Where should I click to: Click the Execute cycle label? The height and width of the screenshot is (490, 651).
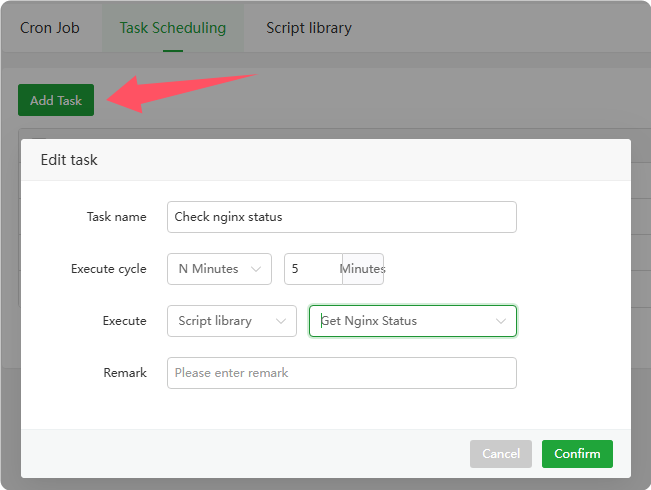tap(109, 269)
